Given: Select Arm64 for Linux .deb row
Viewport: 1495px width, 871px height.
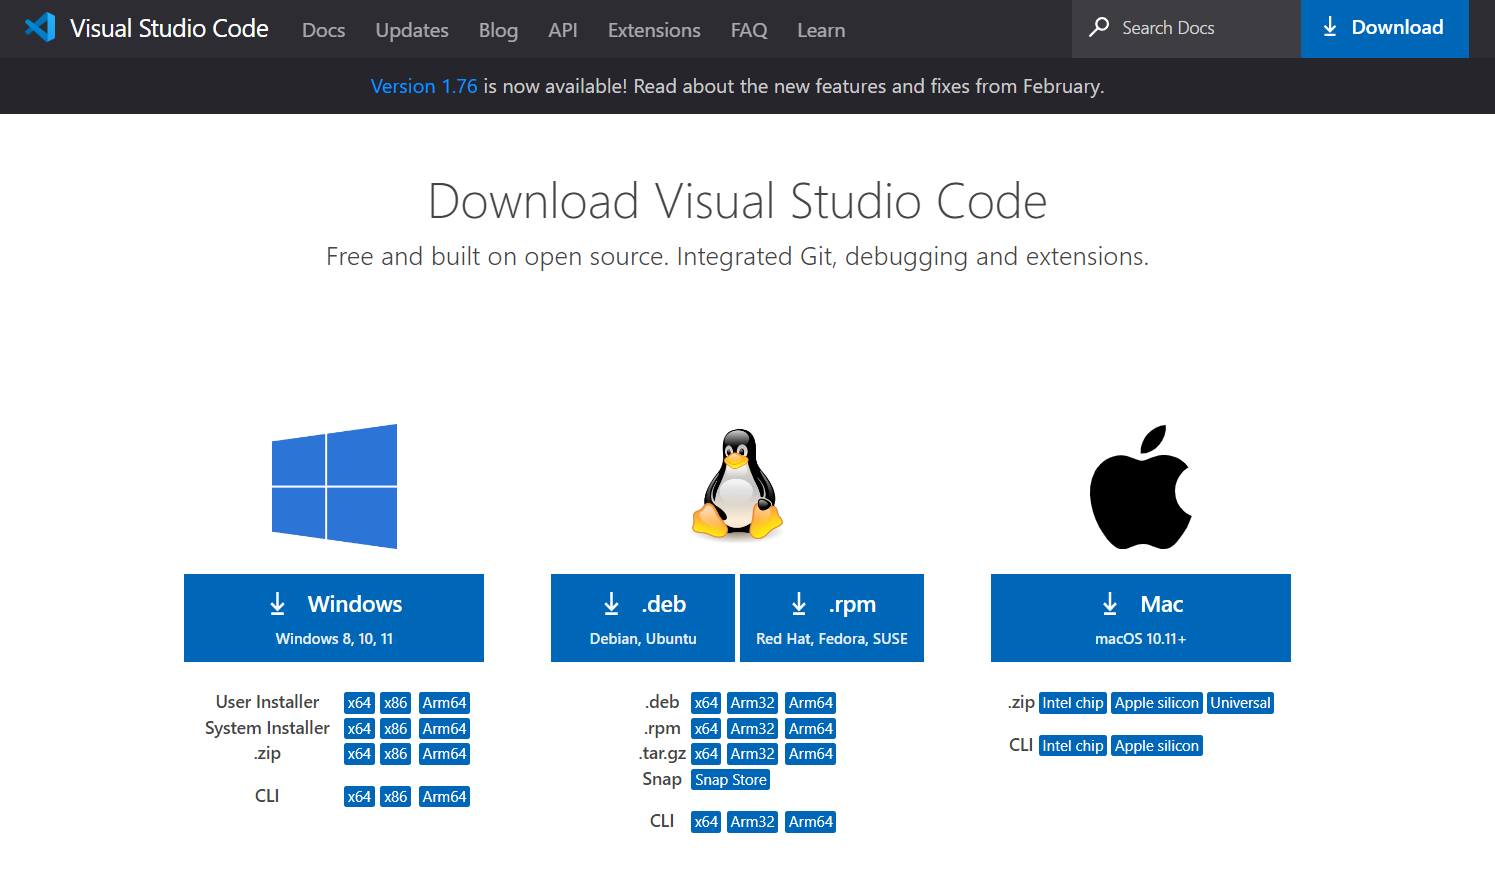Looking at the screenshot, I should tap(810, 703).
